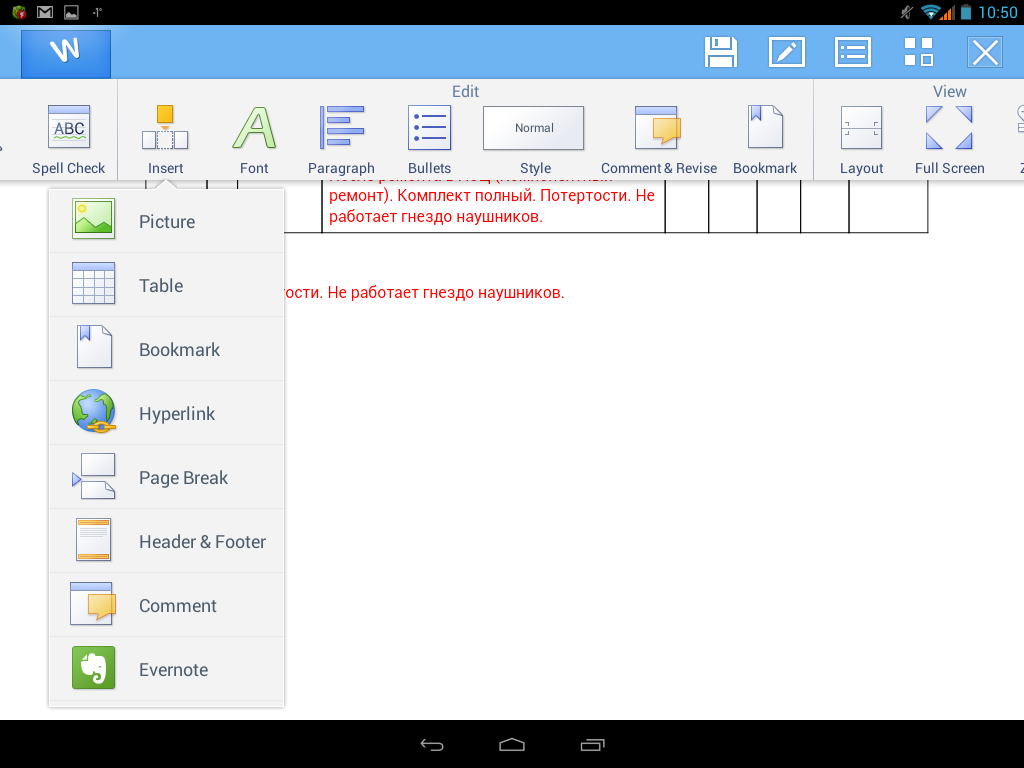
Task: Open the Normal style selector
Action: (534, 129)
